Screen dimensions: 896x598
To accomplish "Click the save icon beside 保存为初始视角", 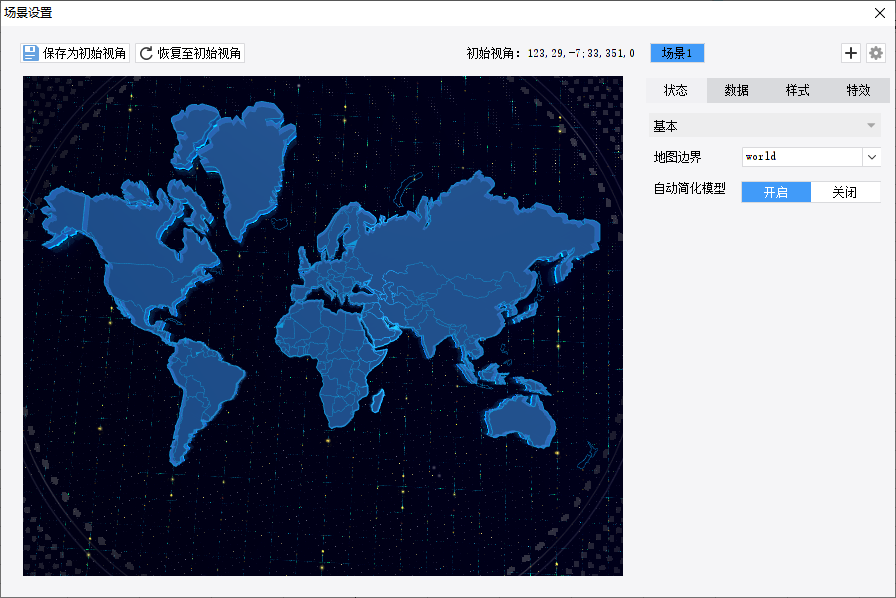I will [x=30, y=53].
